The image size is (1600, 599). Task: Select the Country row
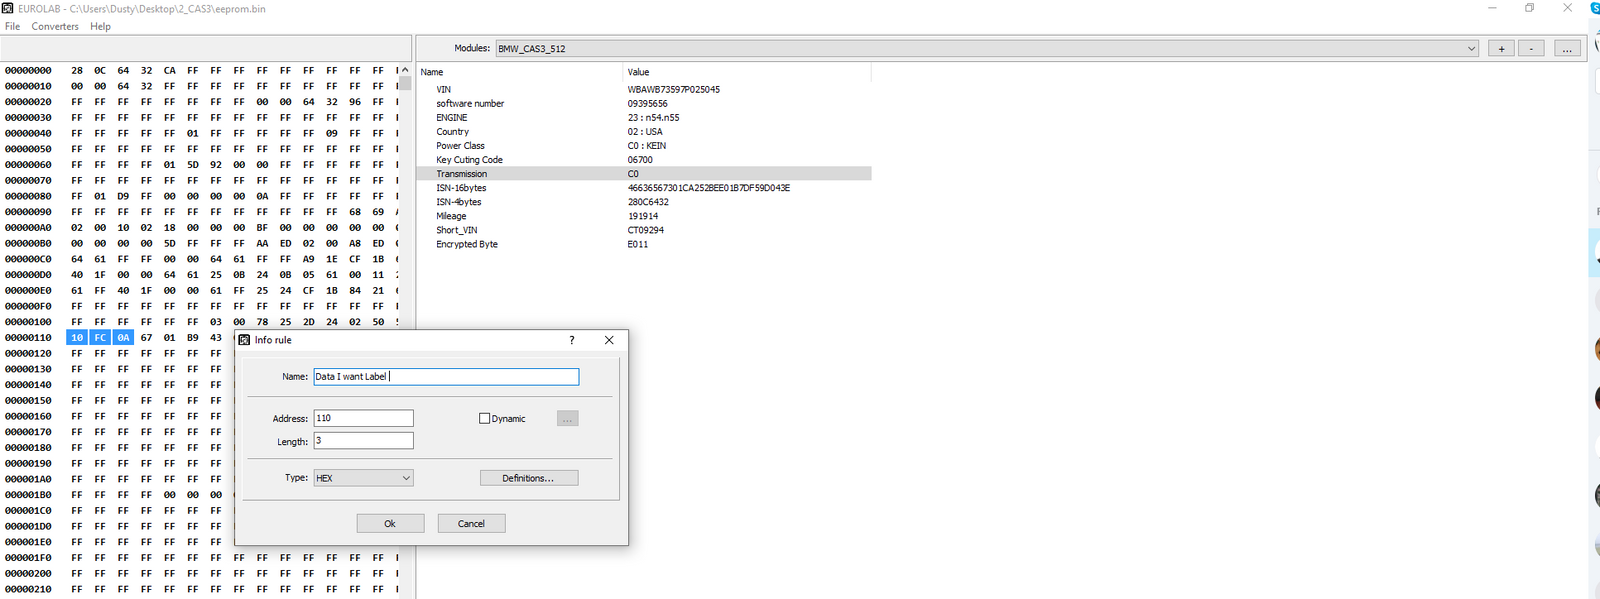pyautogui.click(x=644, y=131)
